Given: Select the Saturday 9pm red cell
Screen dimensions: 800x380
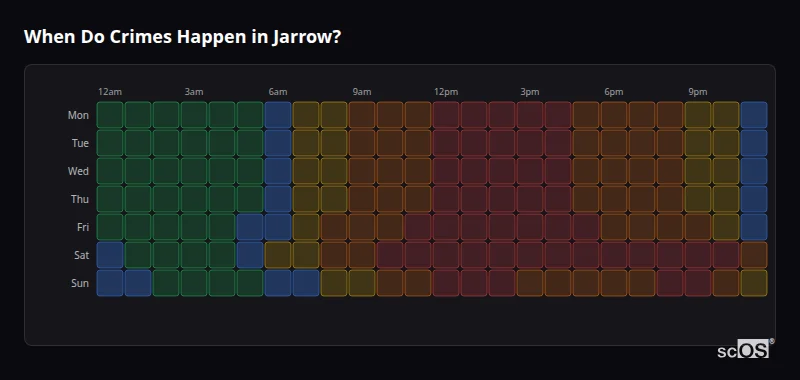Looking at the screenshot, I should (698, 255).
